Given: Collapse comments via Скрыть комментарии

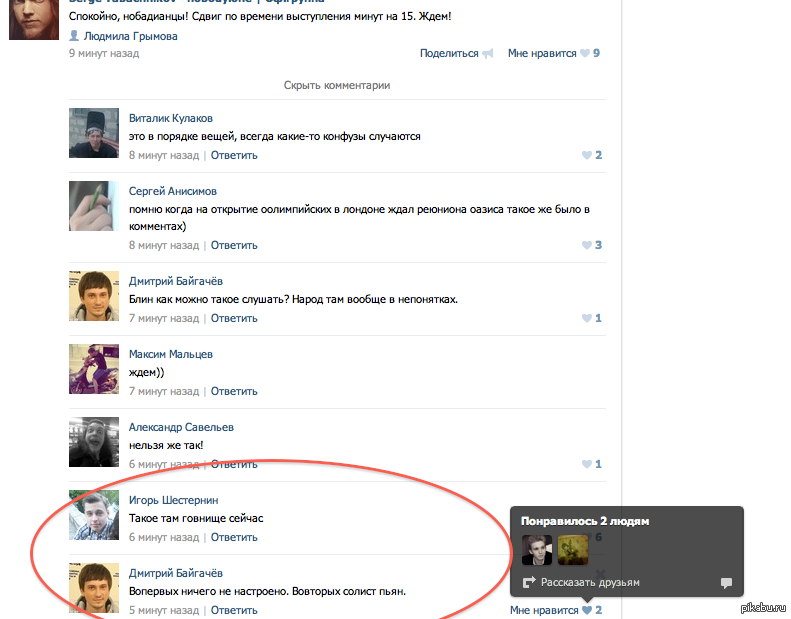Looking at the screenshot, I should pos(336,86).
